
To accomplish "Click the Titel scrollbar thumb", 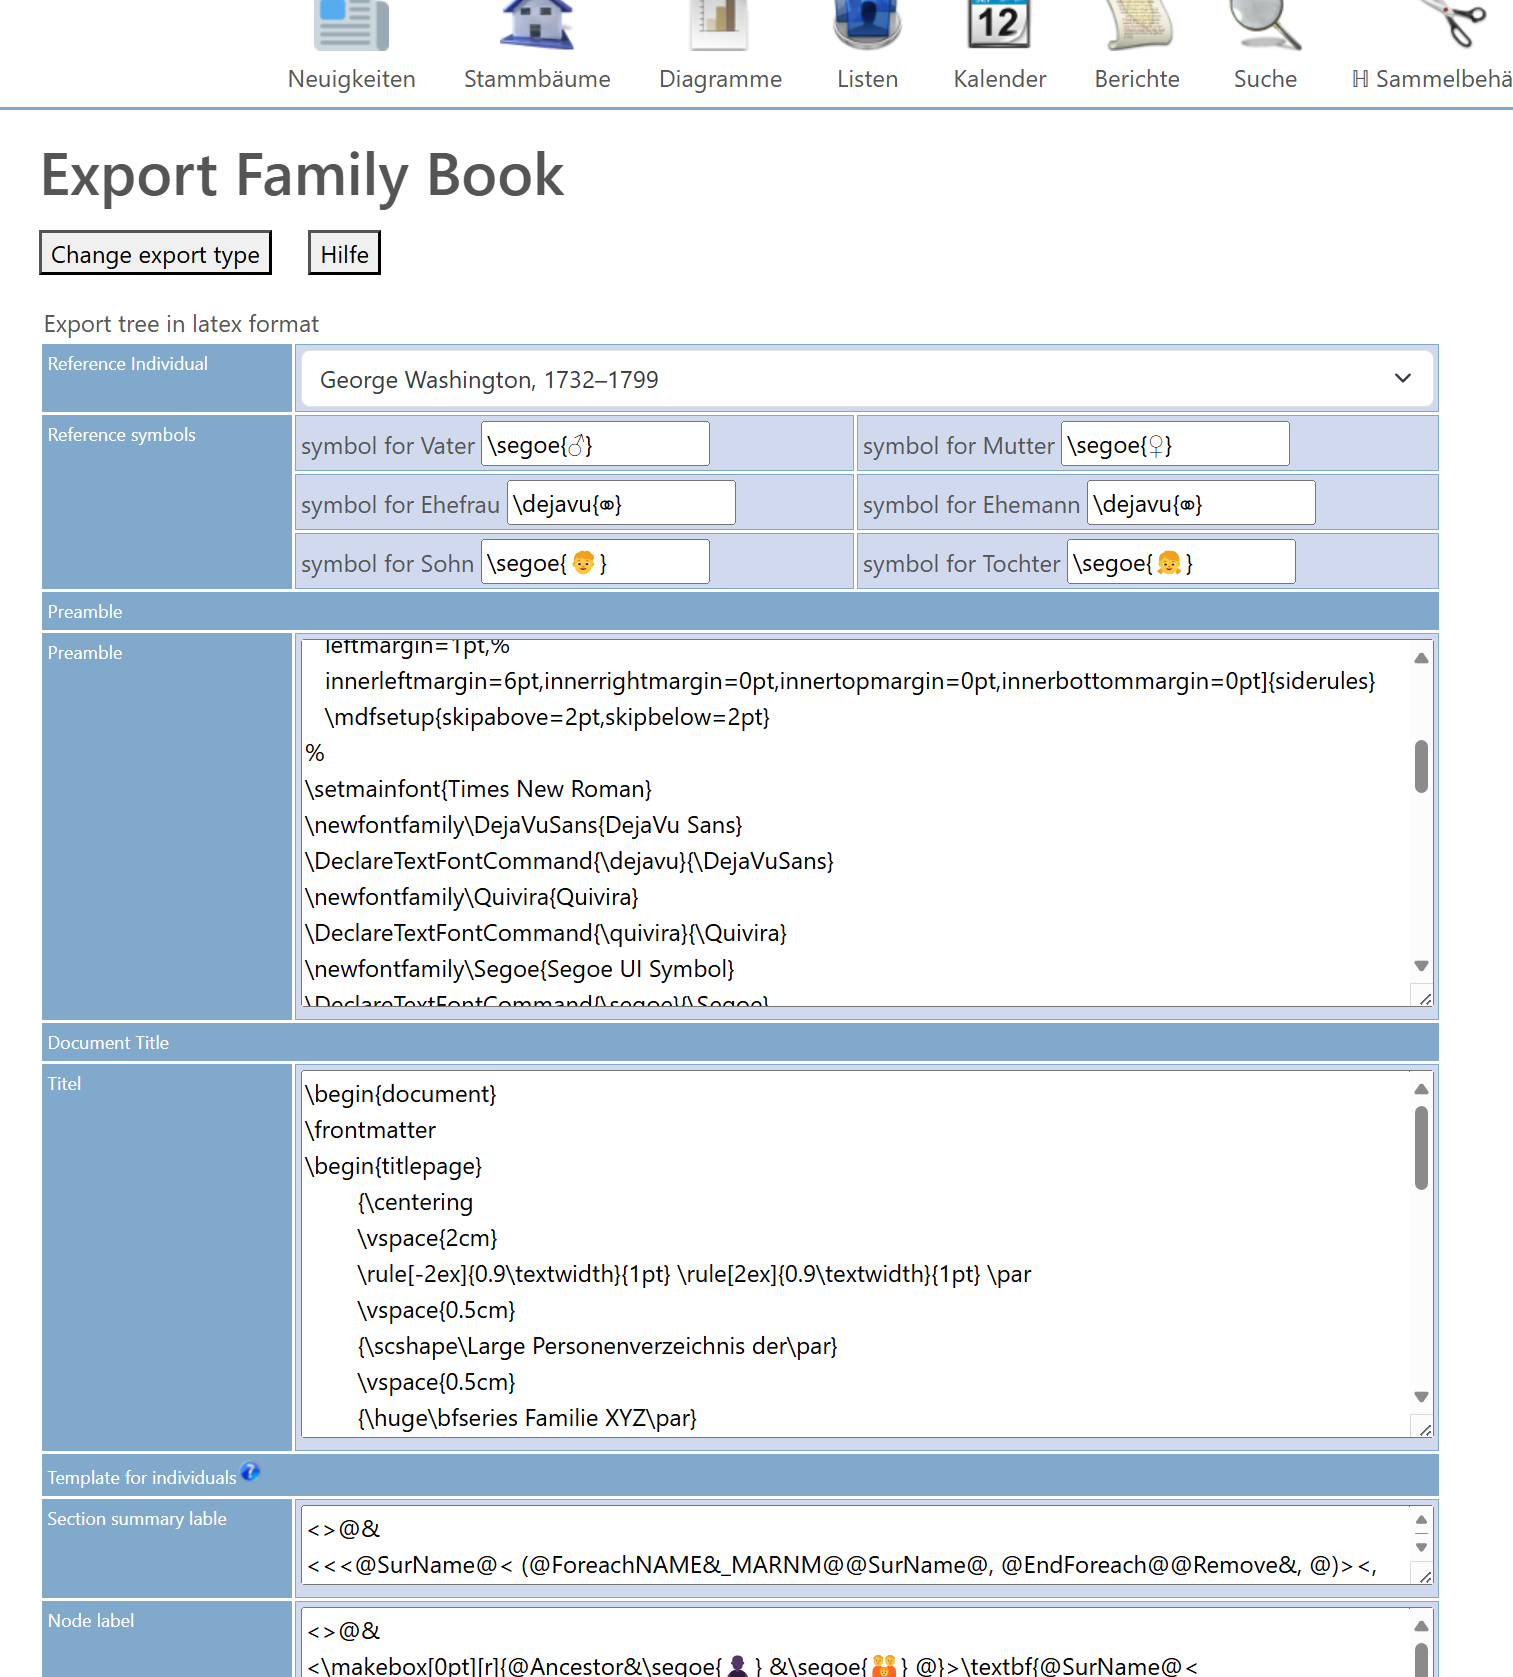I will [x=1421, y=1148].
